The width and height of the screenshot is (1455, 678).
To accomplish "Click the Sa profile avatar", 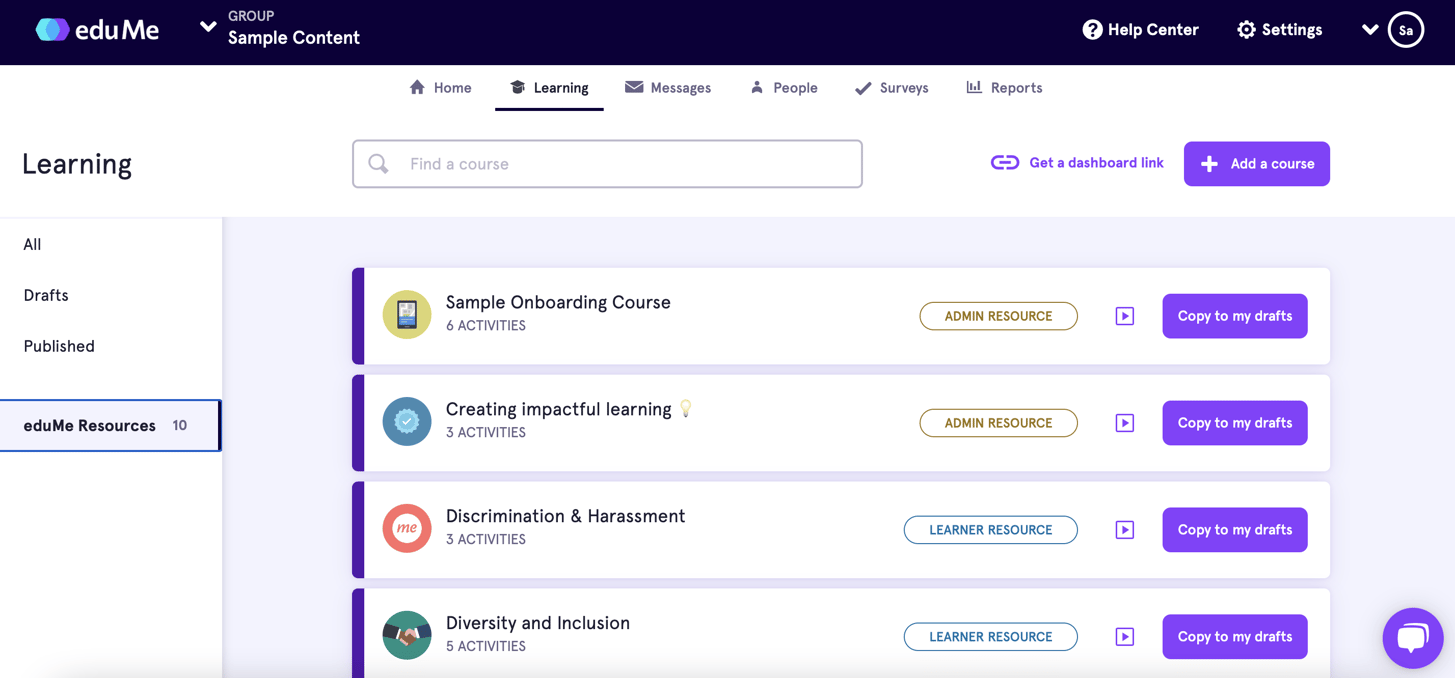I will click(1405, 30).
